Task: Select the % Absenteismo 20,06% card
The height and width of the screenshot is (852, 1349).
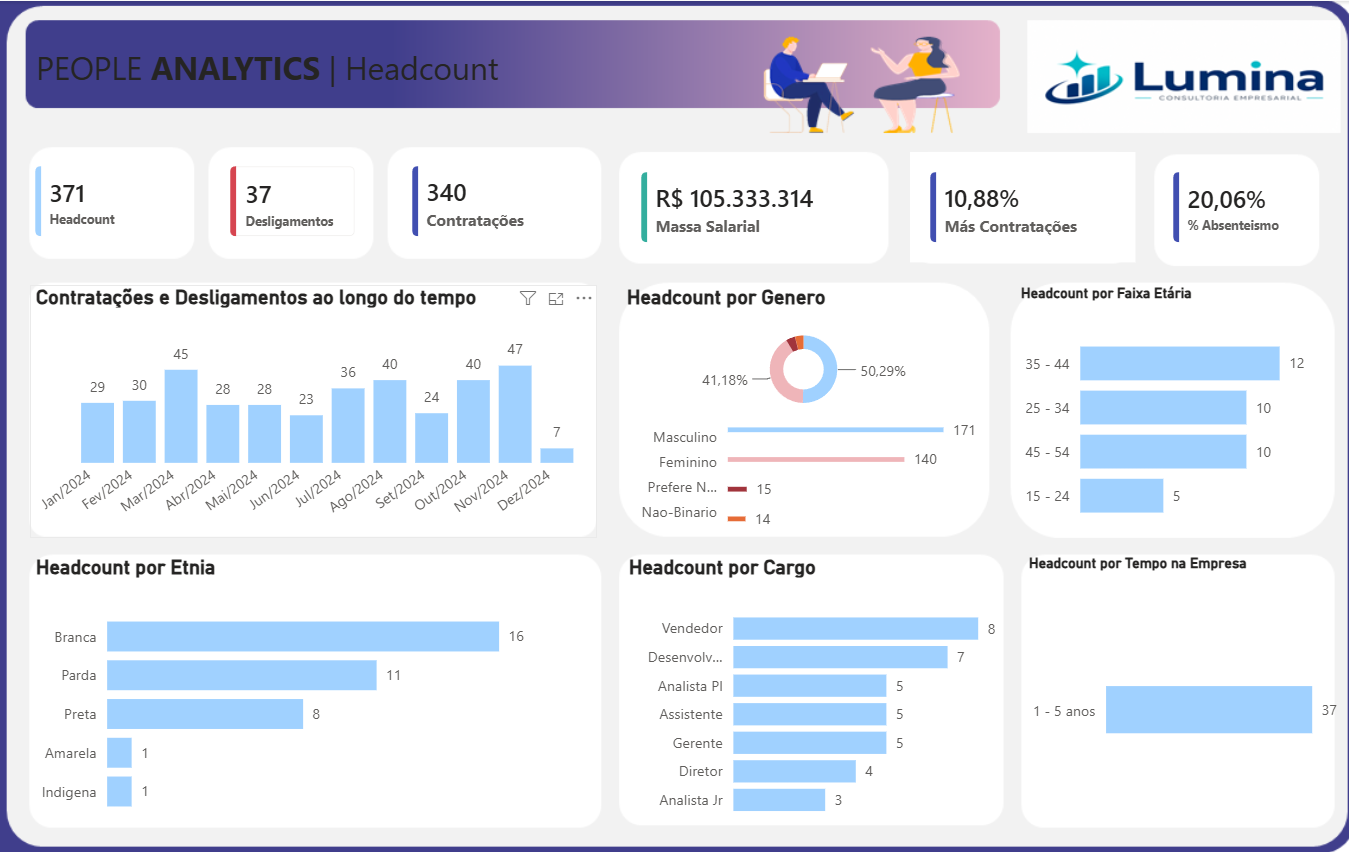Action: [x=1237, y=210]
